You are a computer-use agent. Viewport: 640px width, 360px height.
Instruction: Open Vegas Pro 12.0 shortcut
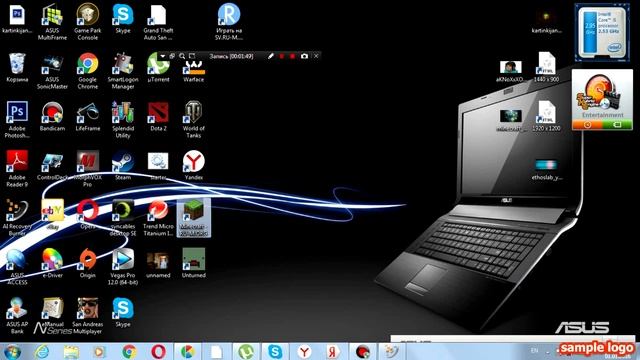(x=123, y=267)
